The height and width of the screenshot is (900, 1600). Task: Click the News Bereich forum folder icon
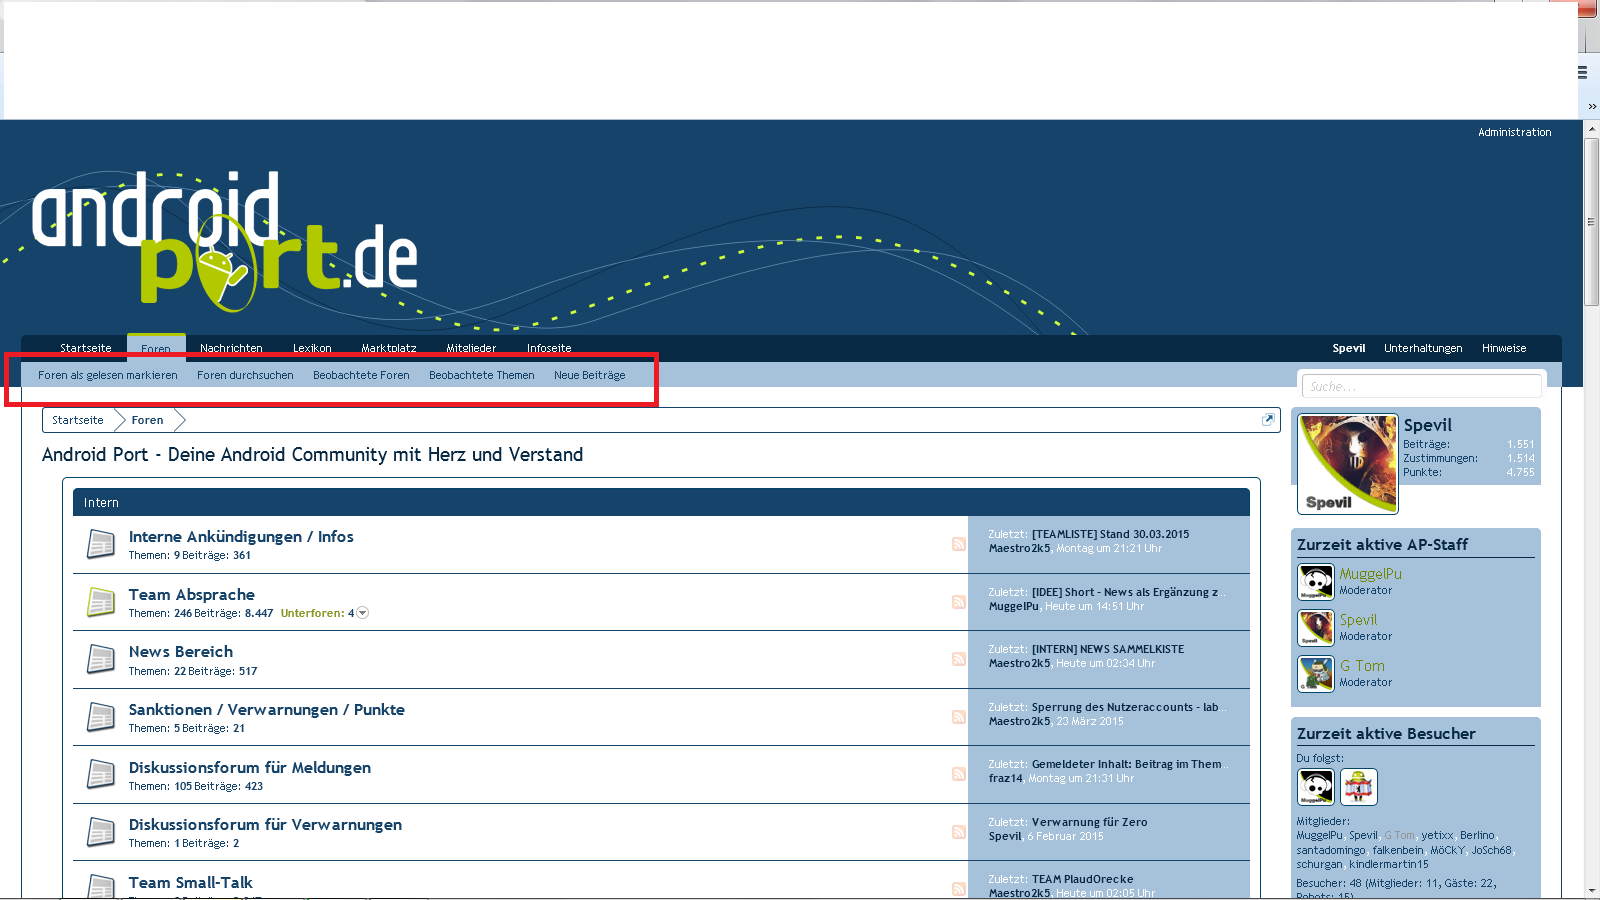pyautogui.click(x=100, y=659)
